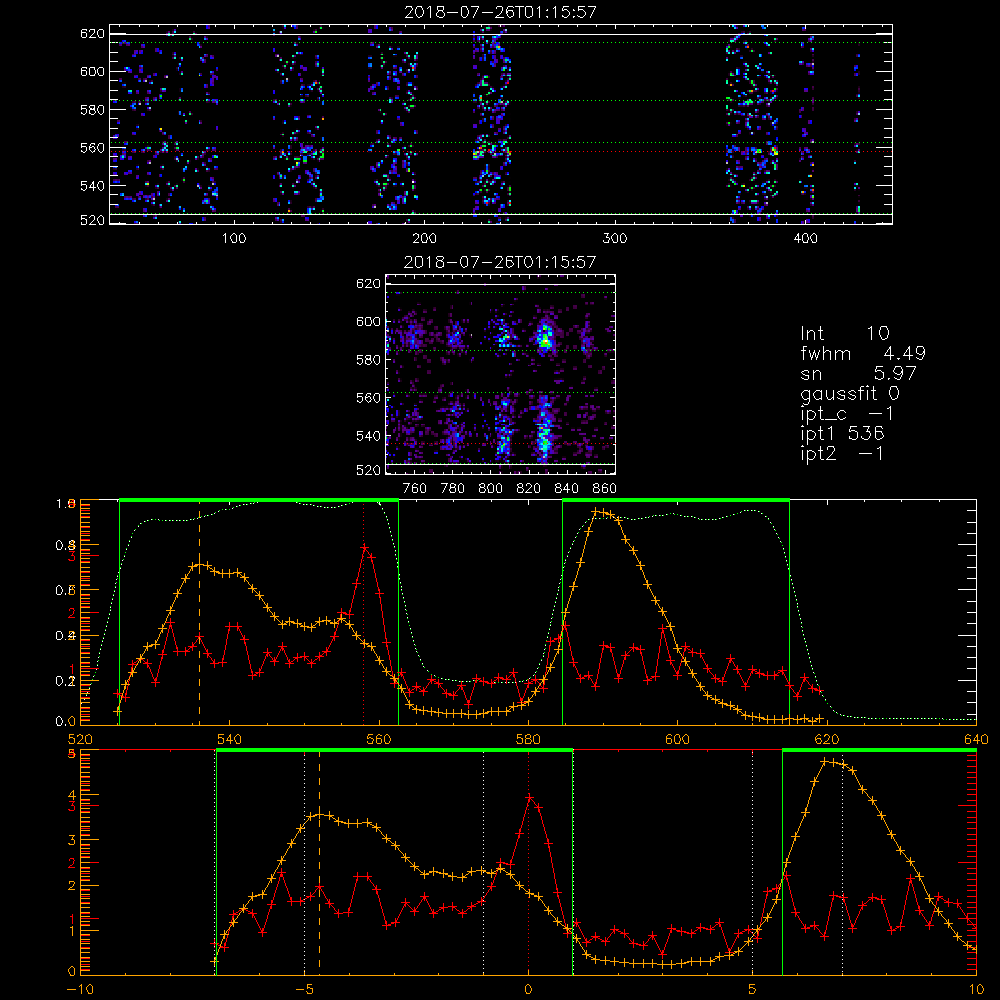The image size is (1000, 1000).
Task: Click x-axis label 640 of the upper profile plot
Action: 976,739
